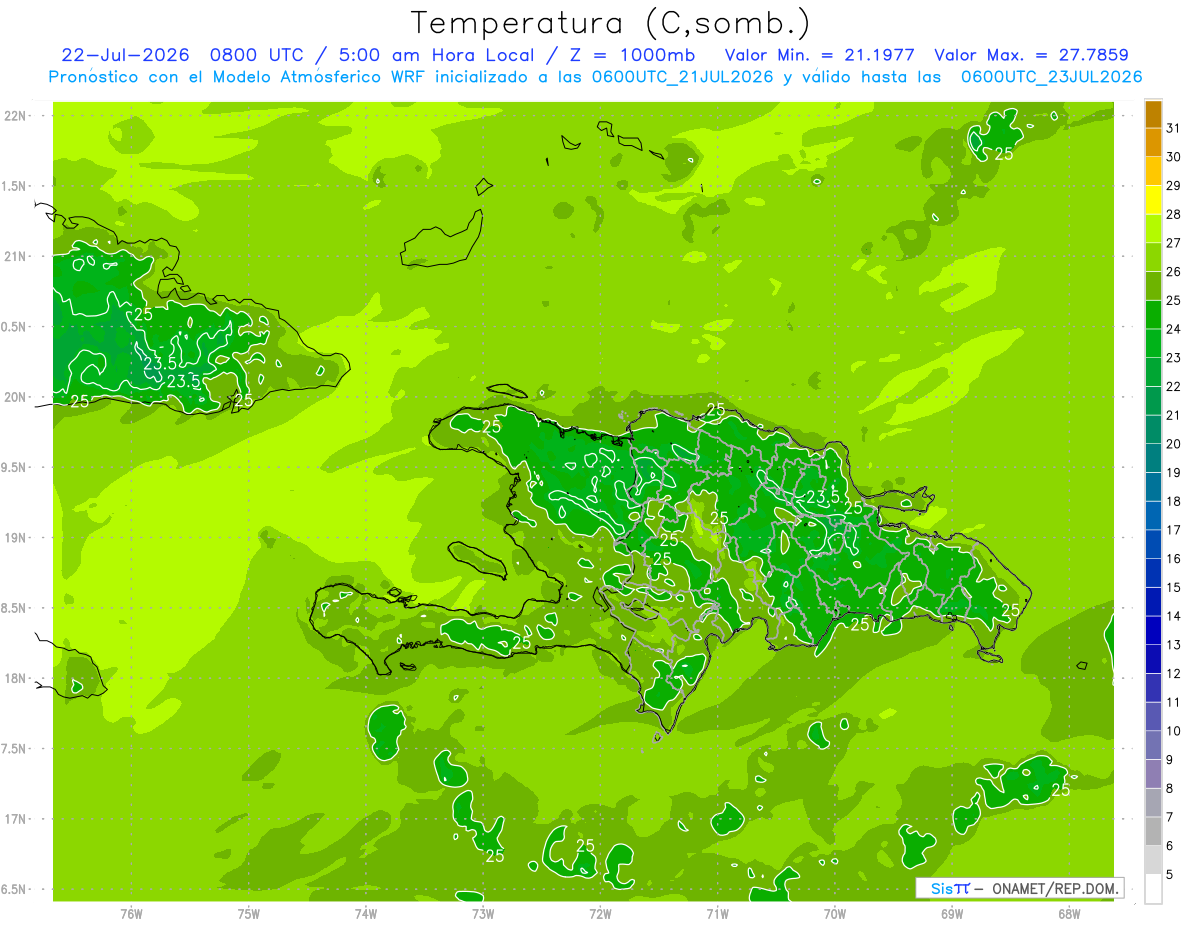
Task: Click the "ONAMET/REP.DOM." credit label
Action: [1055, 888]
